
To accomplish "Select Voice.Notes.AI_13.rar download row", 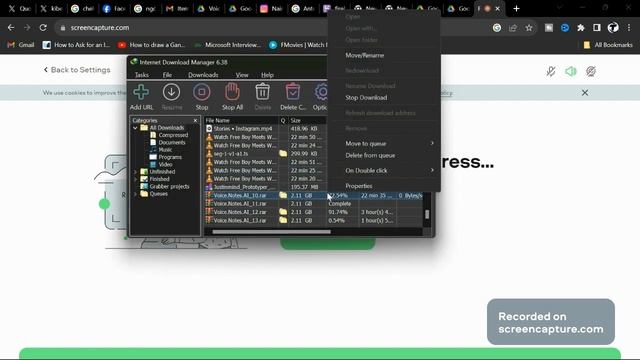I will coord(313,220).
